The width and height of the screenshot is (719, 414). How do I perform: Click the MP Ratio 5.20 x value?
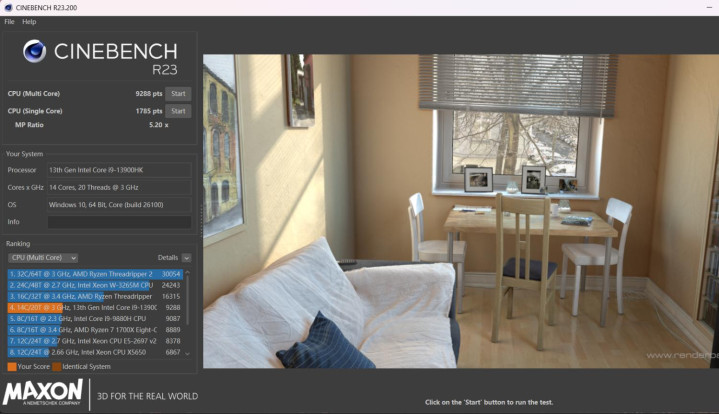coord(159,125)
